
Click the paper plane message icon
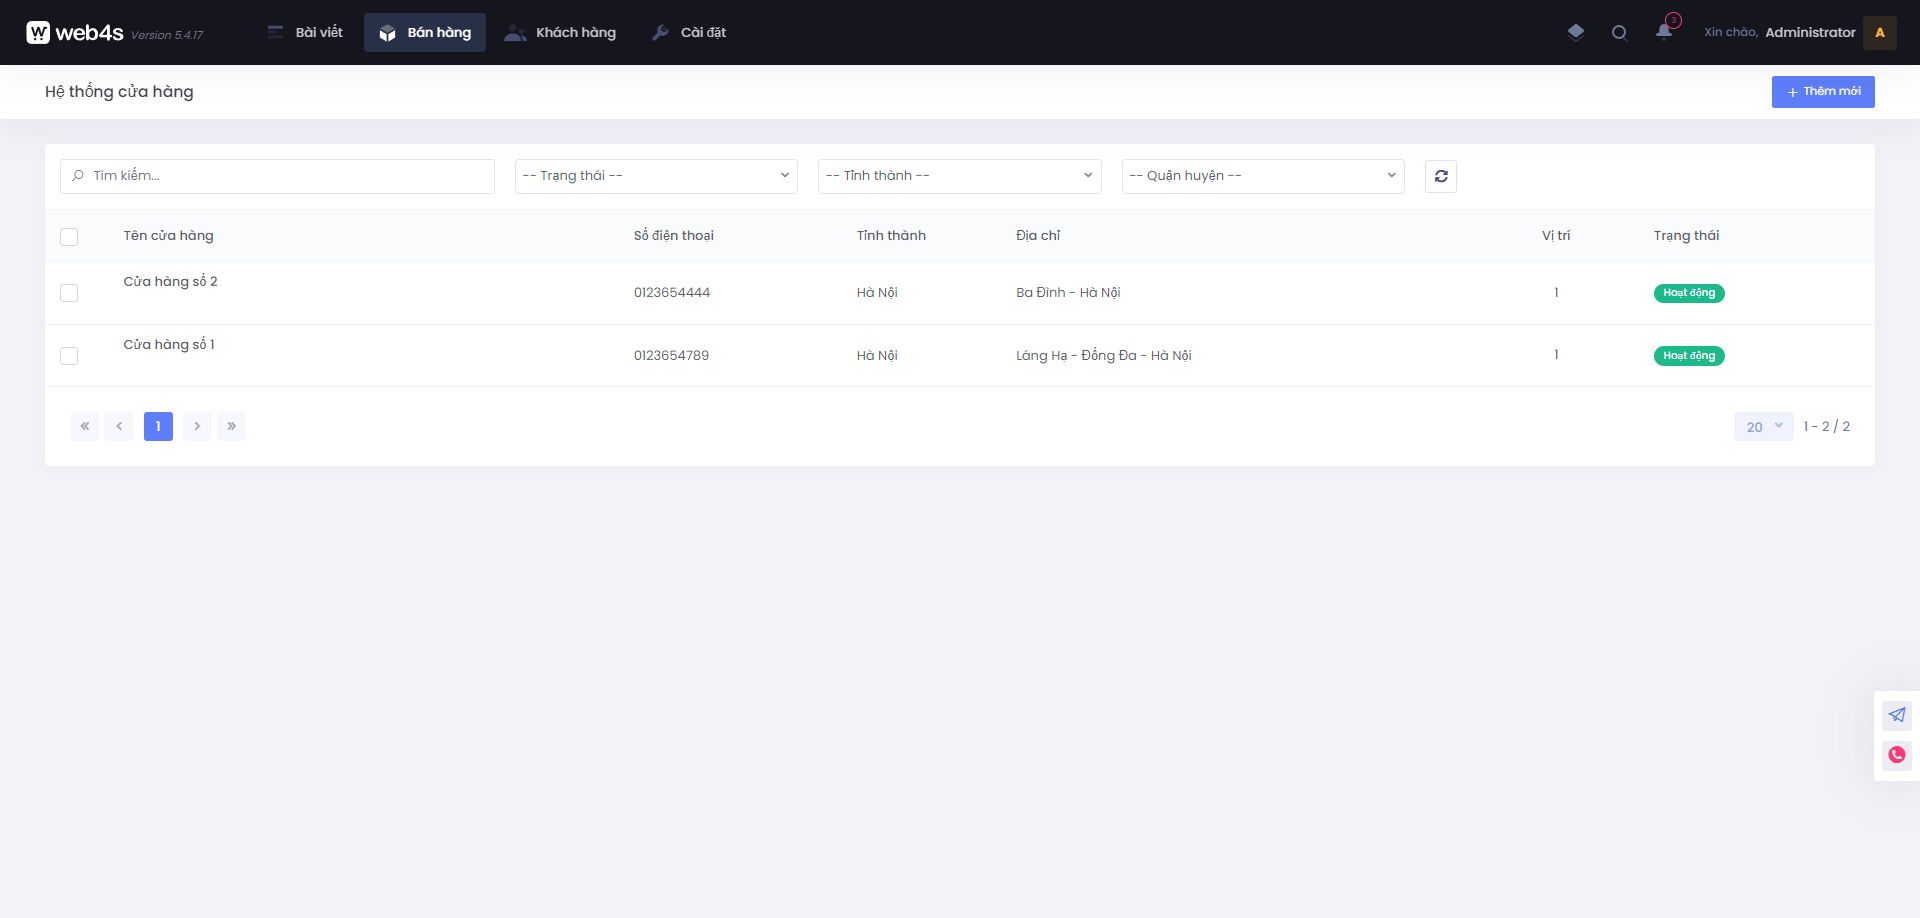pyautogui.click(x=1896, y=715)
